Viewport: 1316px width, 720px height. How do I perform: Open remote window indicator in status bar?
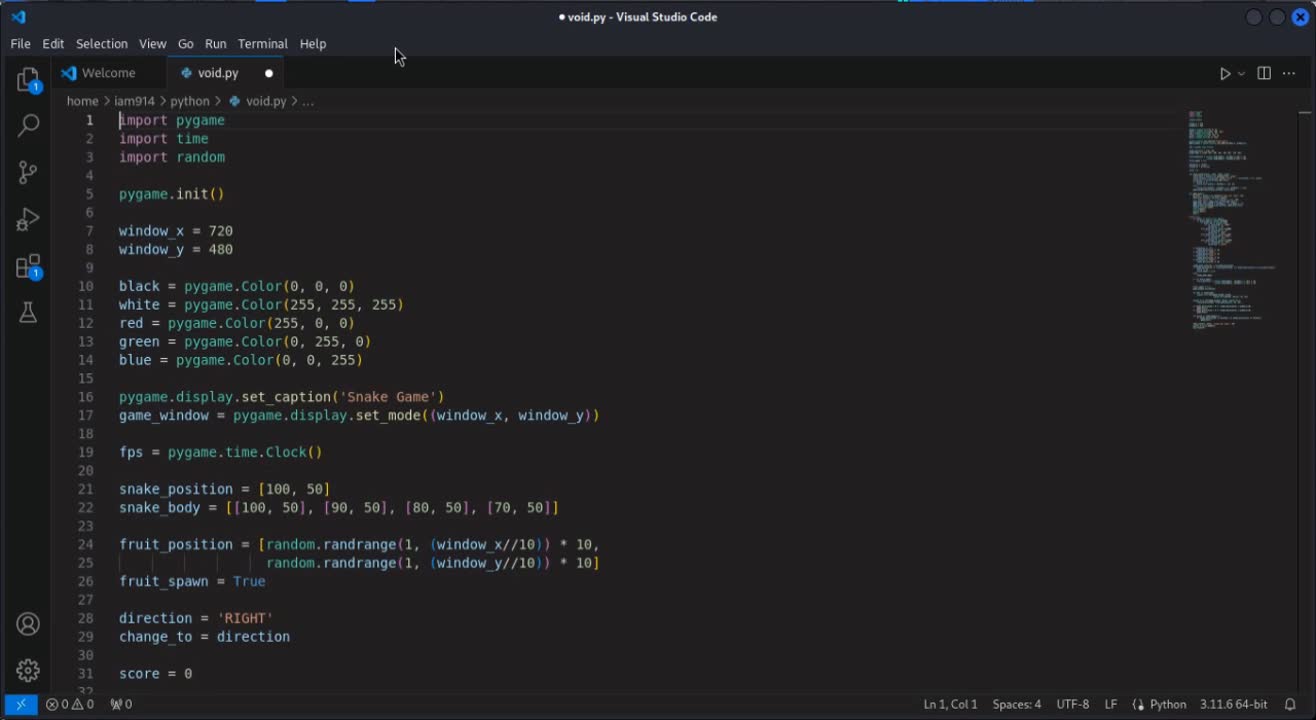[x=20, y=704]
